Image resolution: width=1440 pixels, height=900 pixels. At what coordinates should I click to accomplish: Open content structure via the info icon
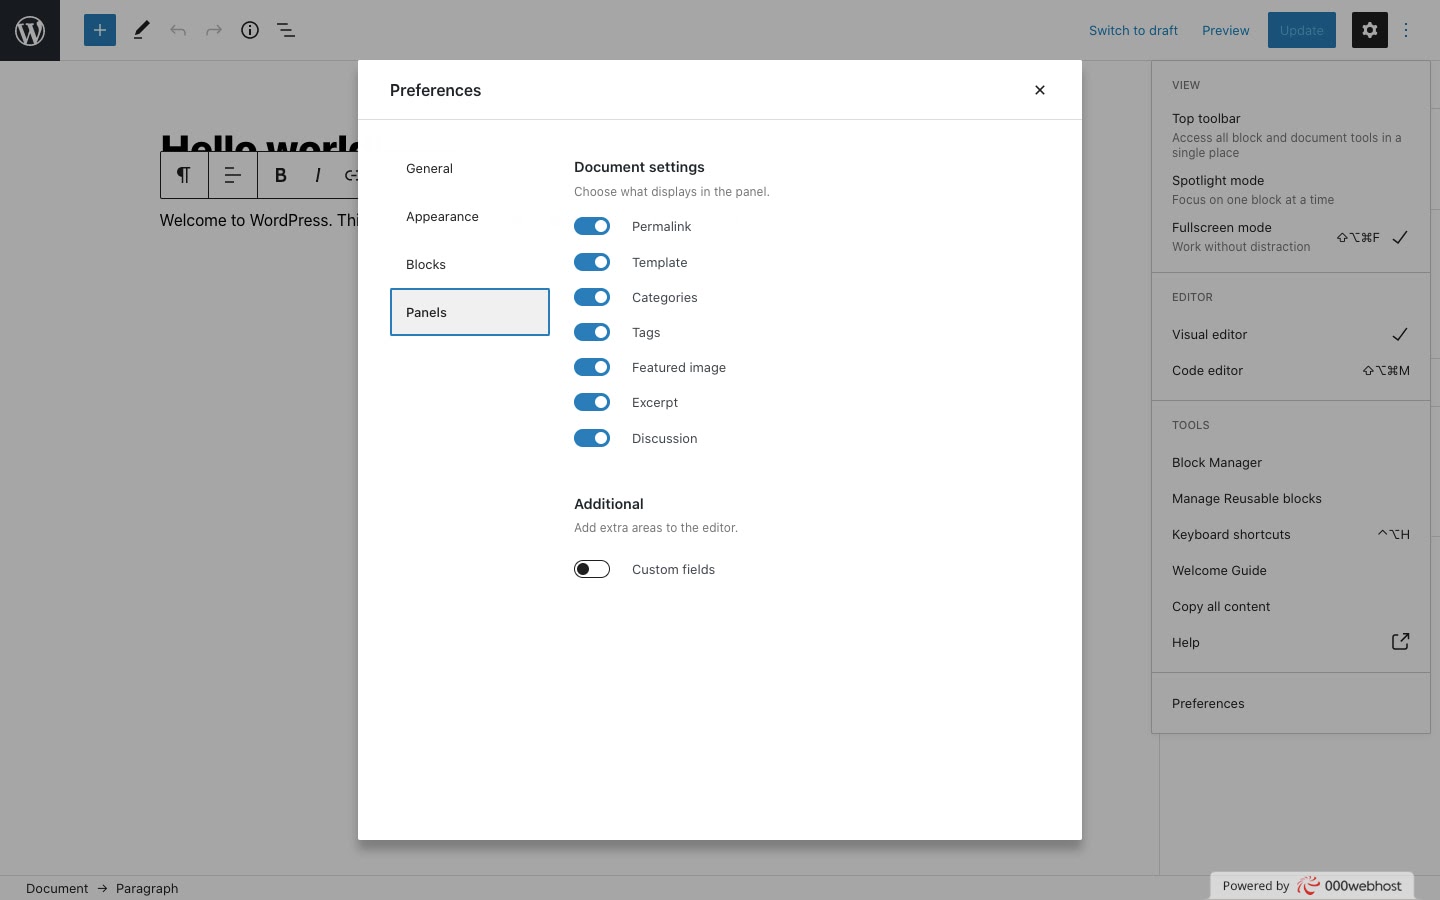coord(250,30)
